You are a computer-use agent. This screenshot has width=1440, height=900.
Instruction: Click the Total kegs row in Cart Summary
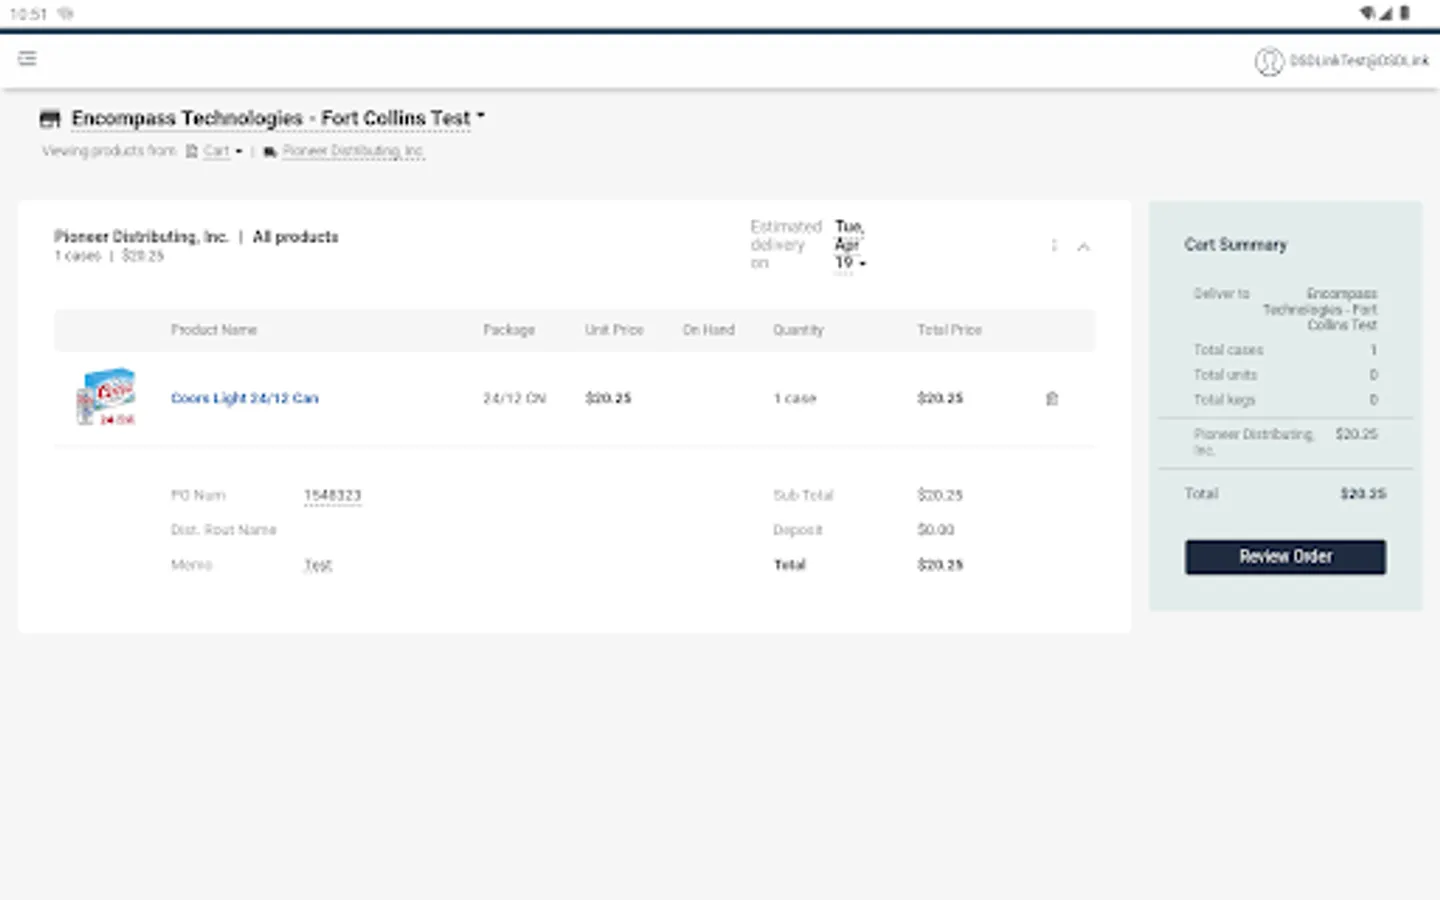tap(1285, 400)
